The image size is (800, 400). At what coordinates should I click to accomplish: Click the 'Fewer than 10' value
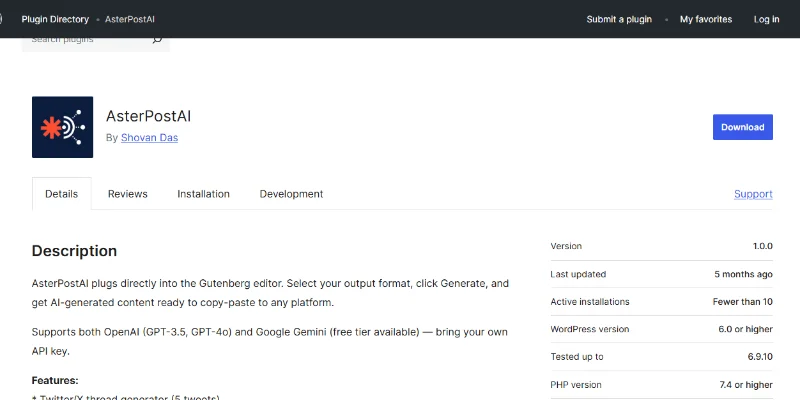[x=742, y=302]
